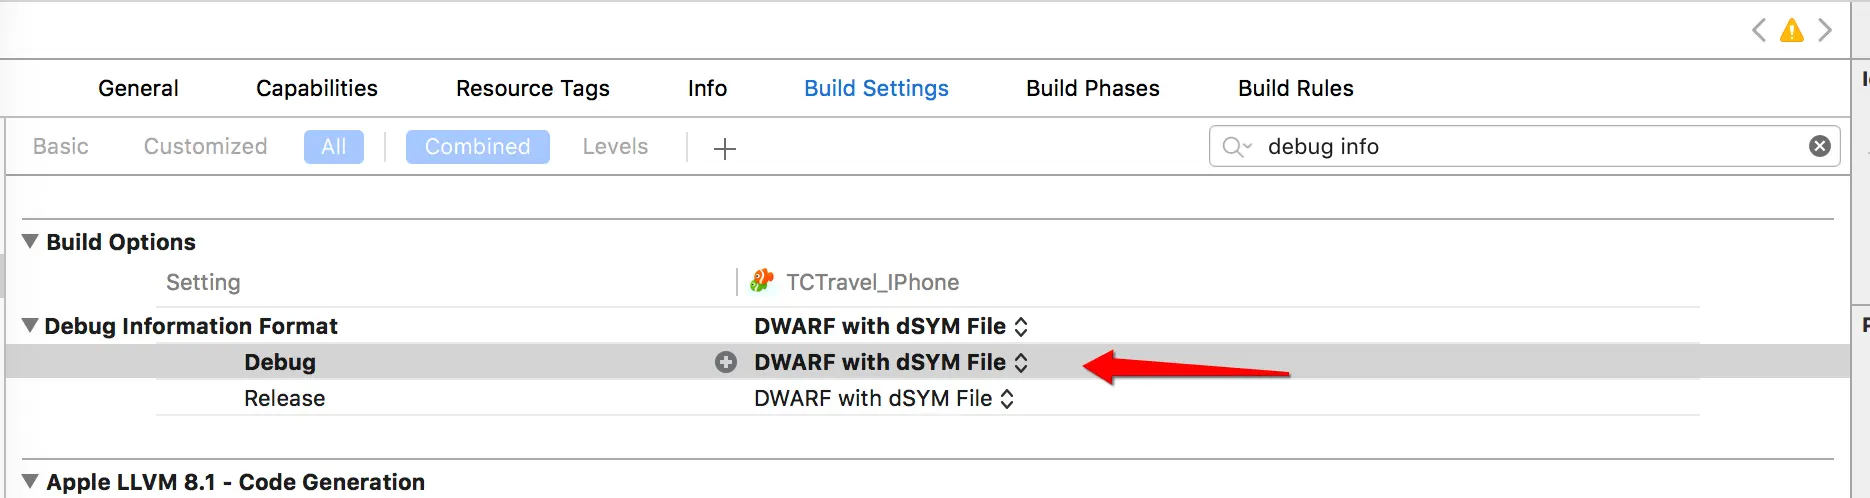Show Customized build settings
Image resolution: width=1870 pixels, height=498 pixels.
point(206,147)
